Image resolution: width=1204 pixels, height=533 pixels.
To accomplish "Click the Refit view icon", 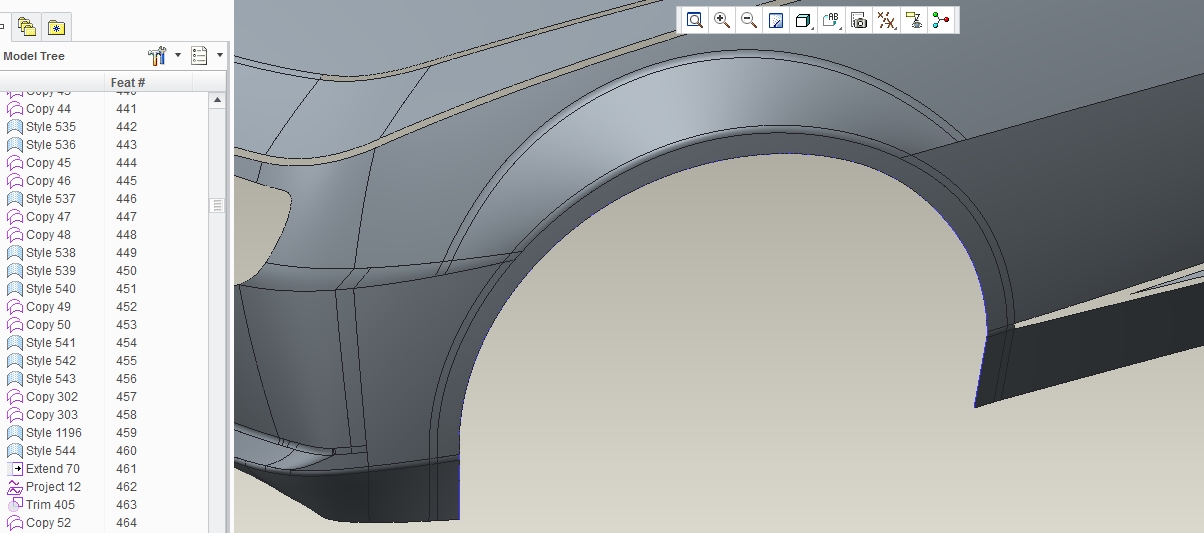I will pyautogui.click(x=694, y=20).
